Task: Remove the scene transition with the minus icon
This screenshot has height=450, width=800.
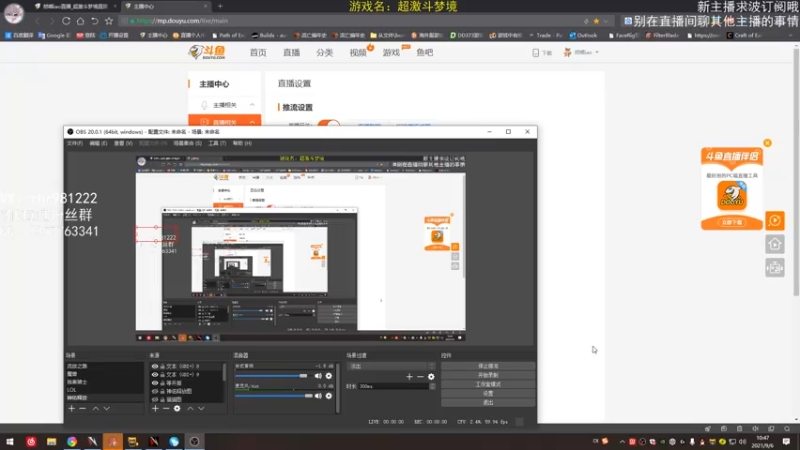Action: click(420, 377)
